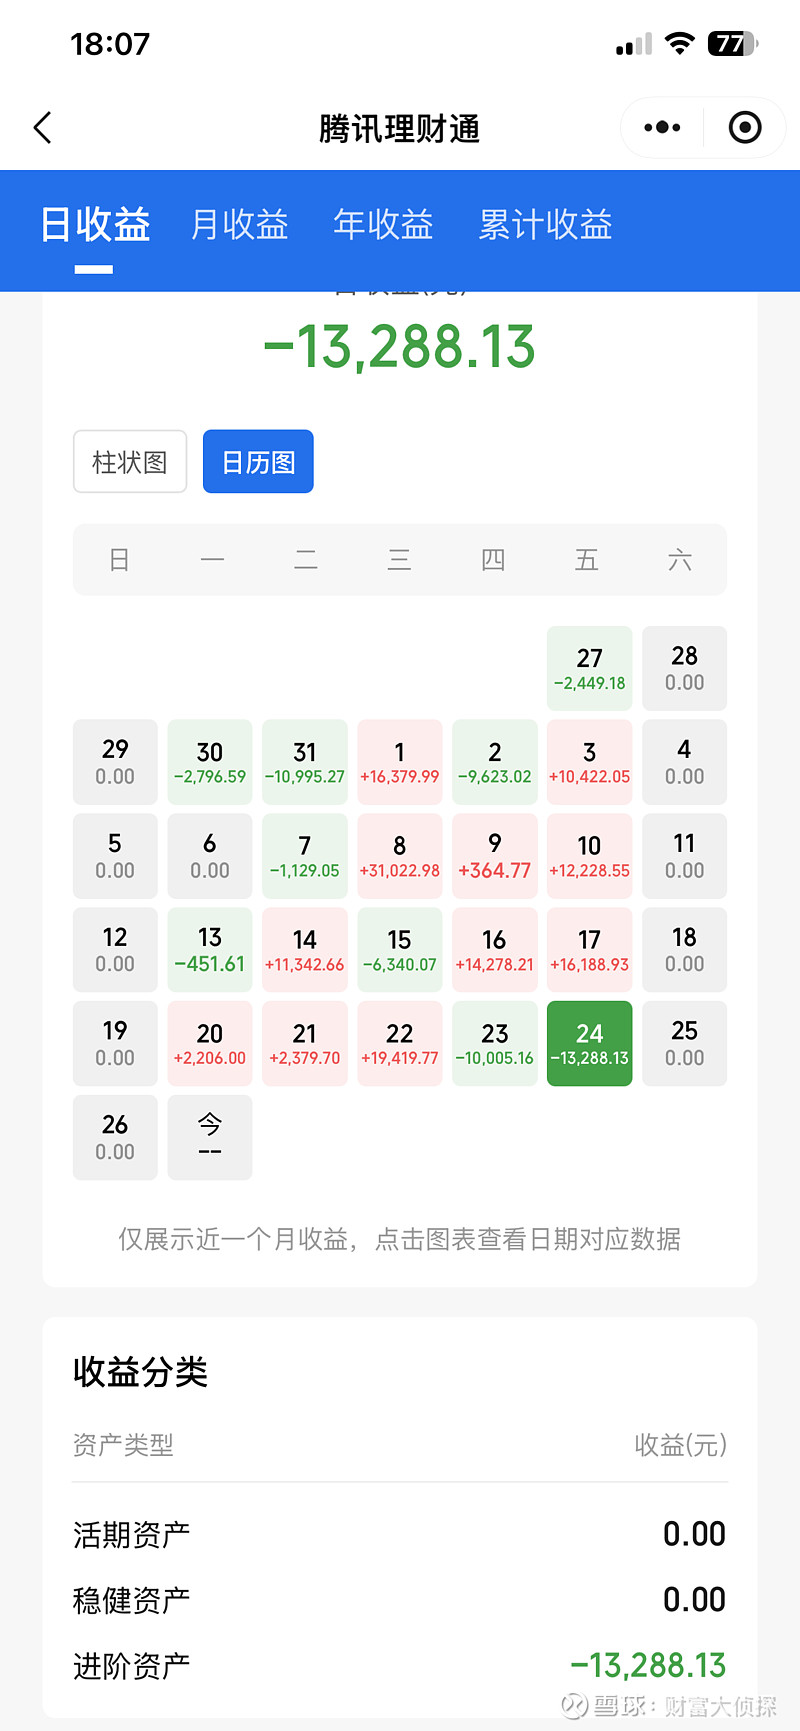Tap the back arrow icon
The height and width of the screenshot is (1731, 800).
(42, 128)
